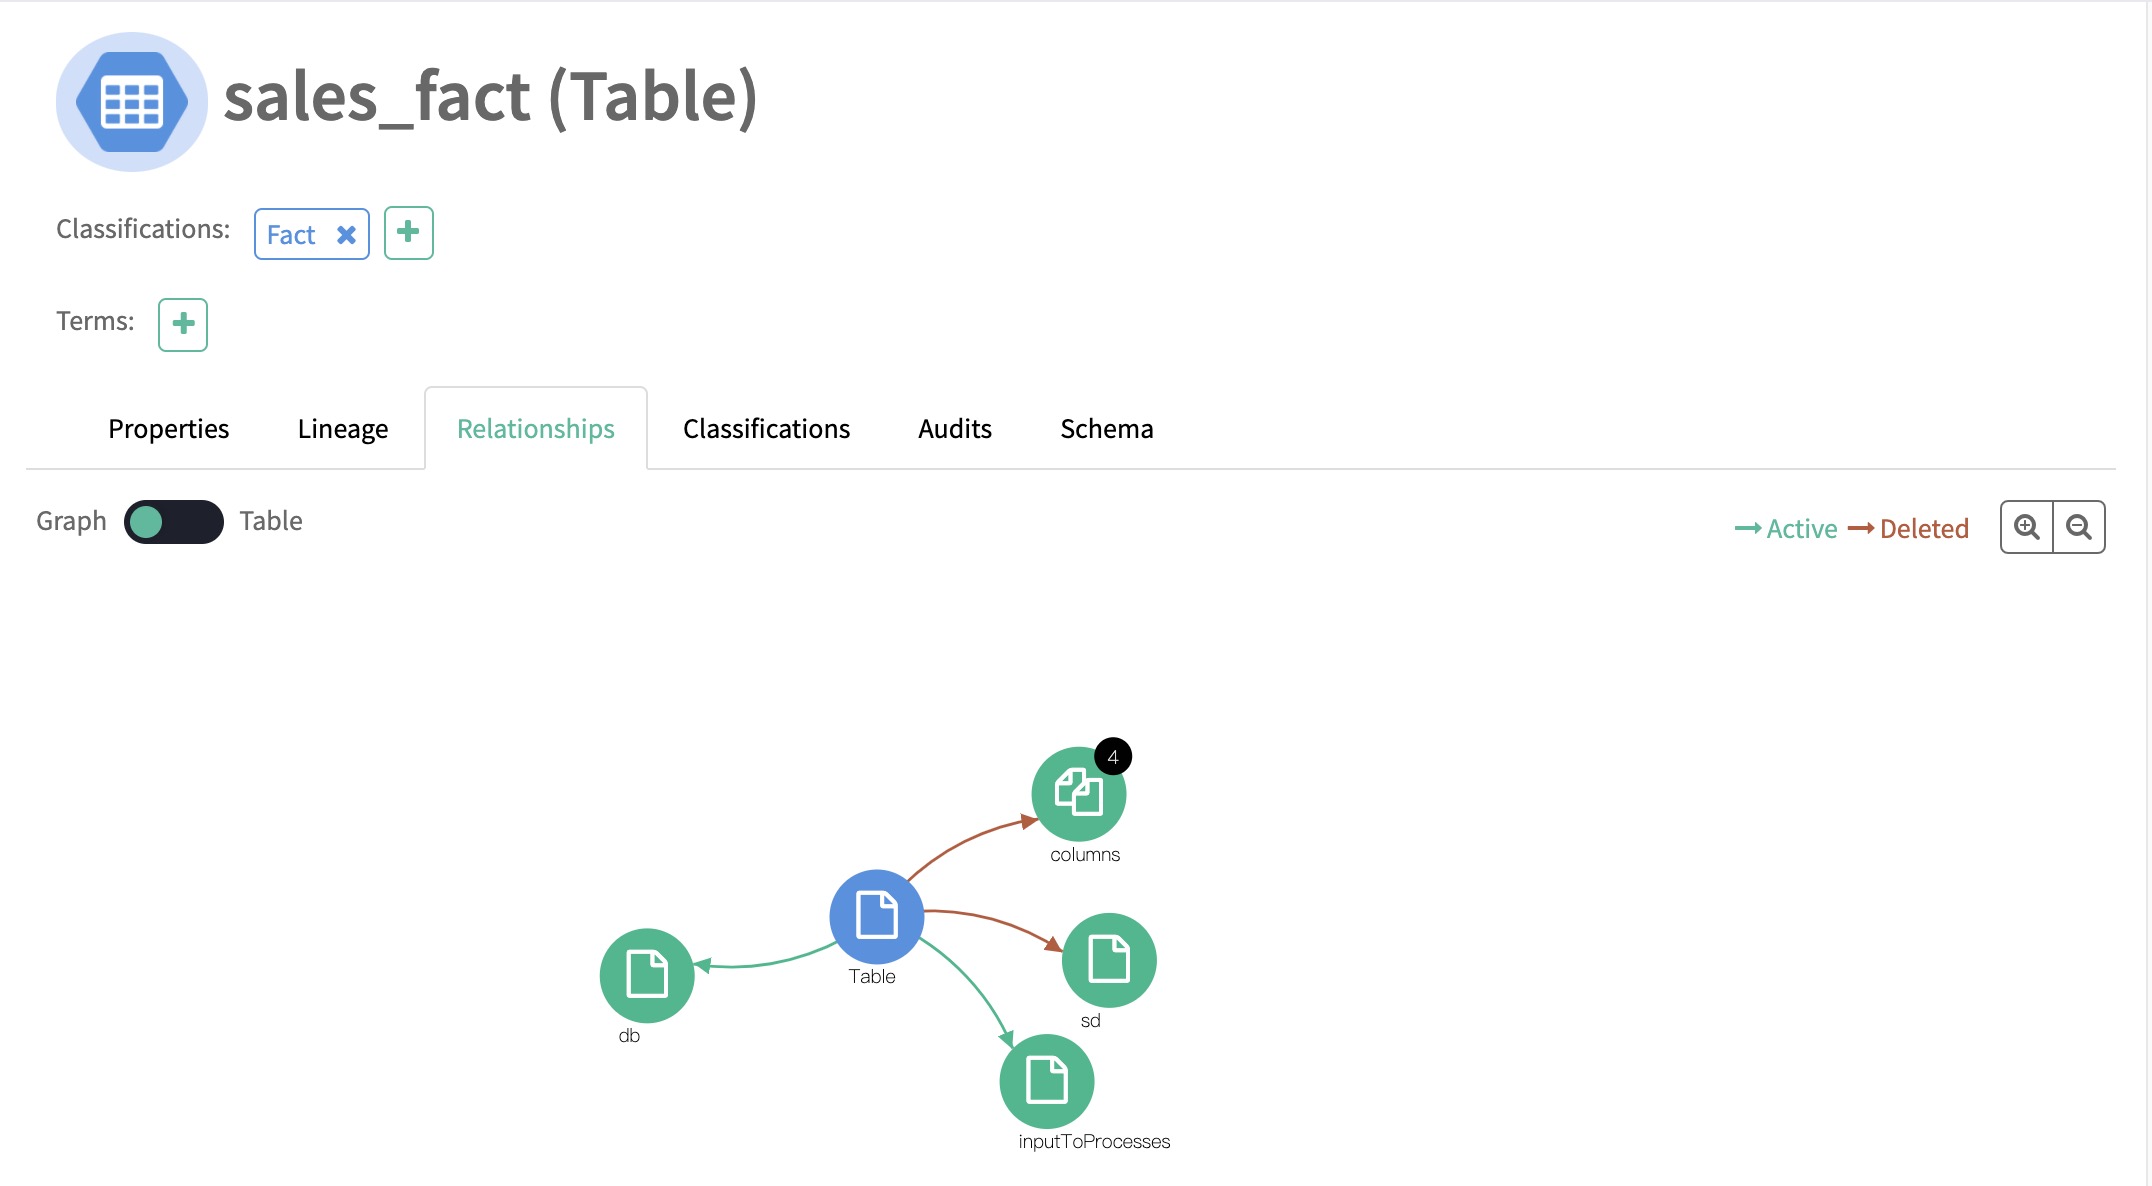Add a new term with plus button
2152x1186 pixels.
click(x=183, y=324)
